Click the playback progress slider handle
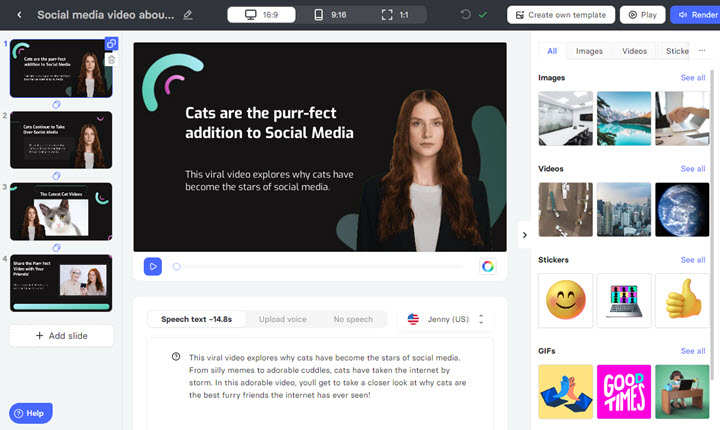 (176, 266)
